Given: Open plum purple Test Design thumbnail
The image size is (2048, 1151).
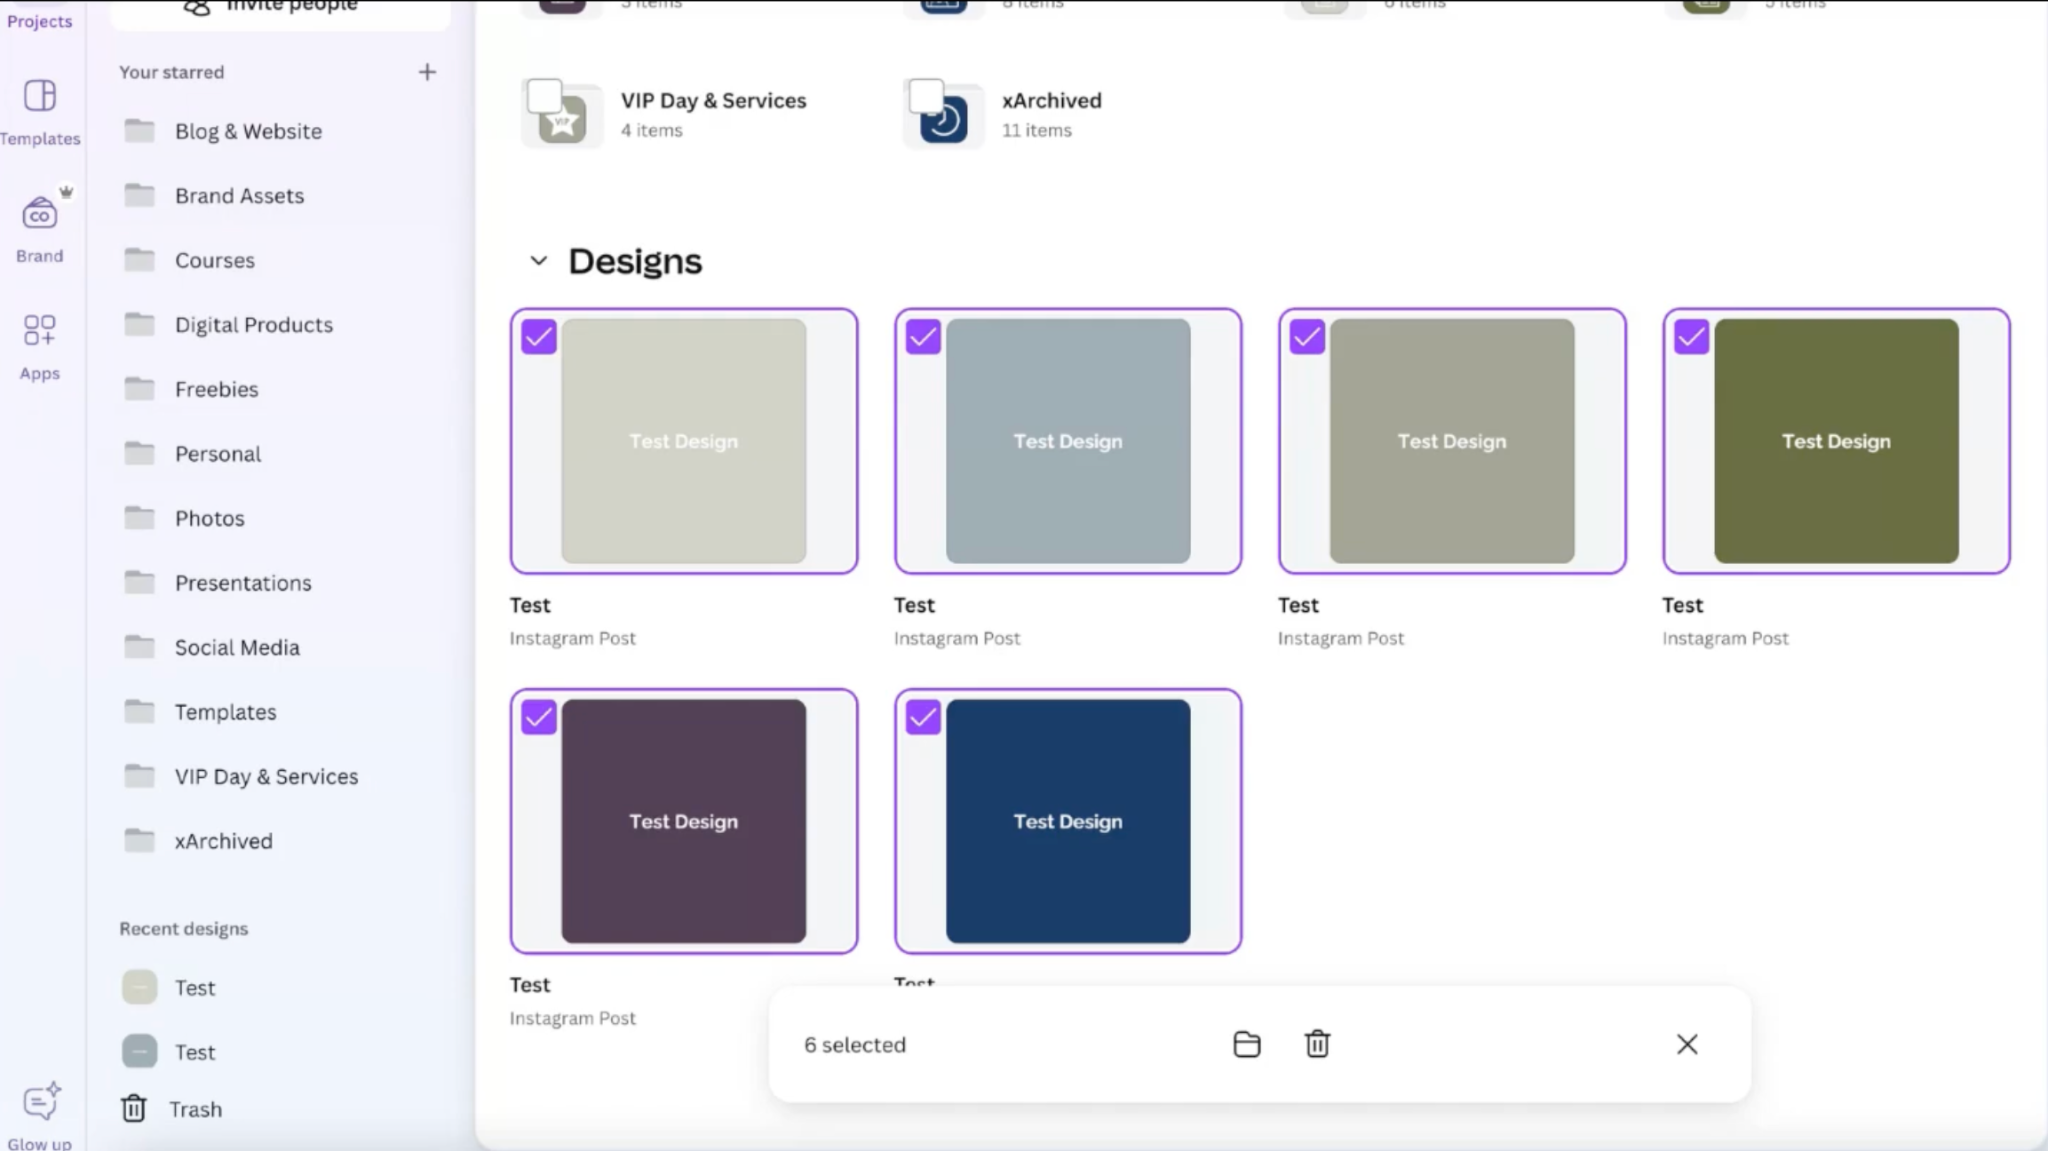Looking at the screenshot, I should [684, 821].
